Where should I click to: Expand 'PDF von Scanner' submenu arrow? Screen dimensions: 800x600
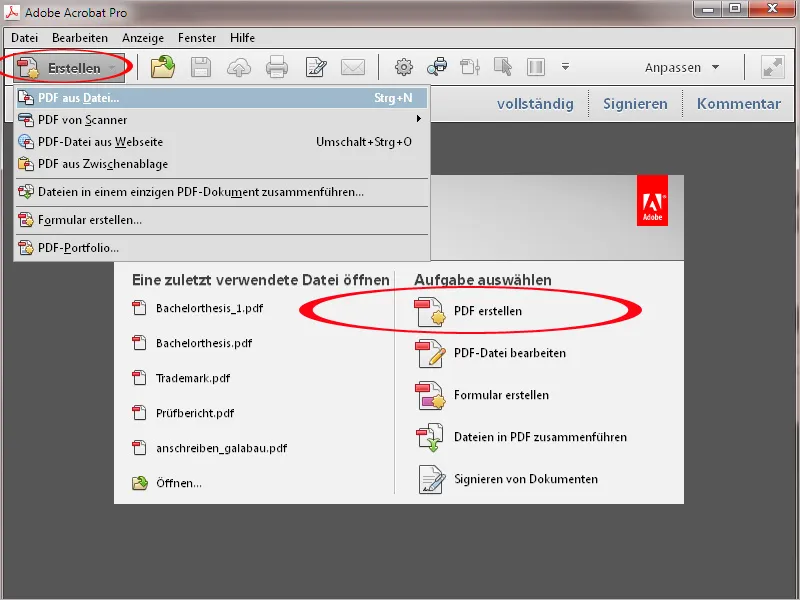point(418,119)
